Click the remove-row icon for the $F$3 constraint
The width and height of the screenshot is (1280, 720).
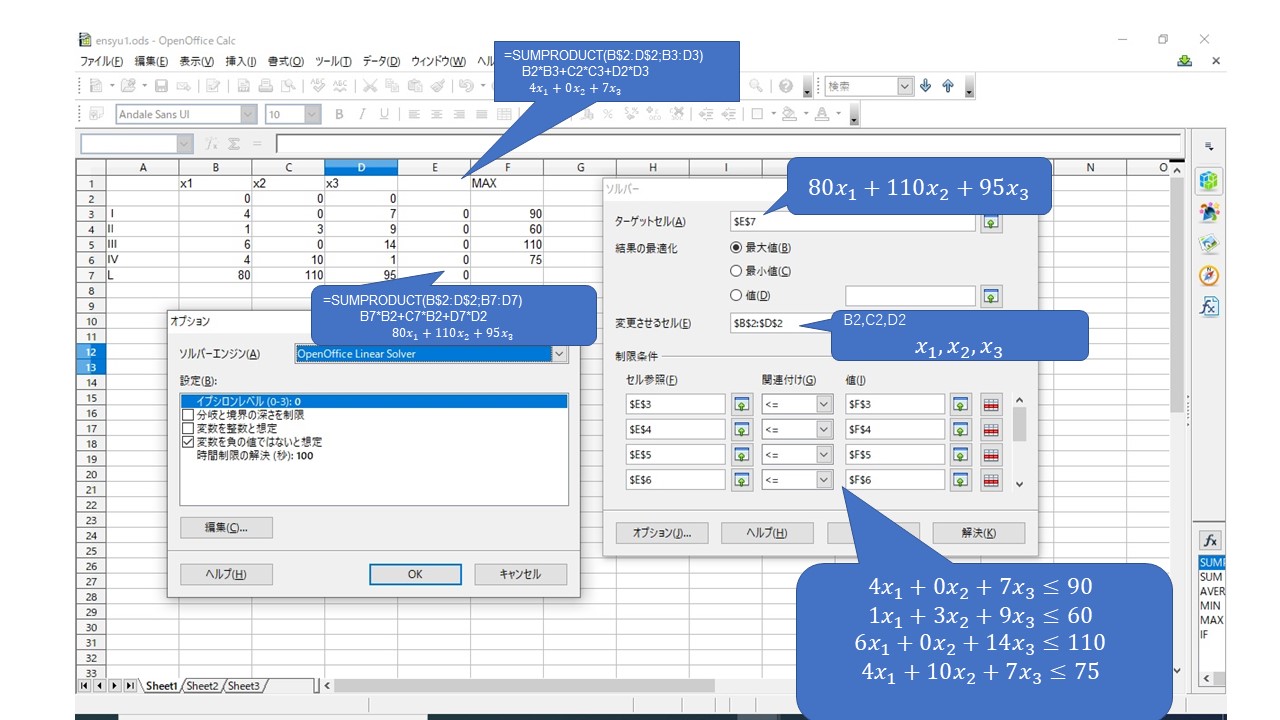pos(990,404)
